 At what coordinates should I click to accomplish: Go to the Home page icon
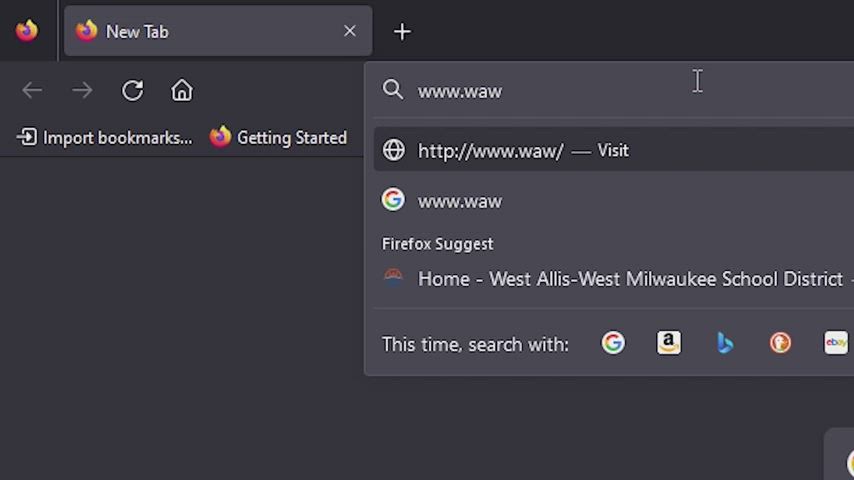pyautogui.click(x=182, y=91)
